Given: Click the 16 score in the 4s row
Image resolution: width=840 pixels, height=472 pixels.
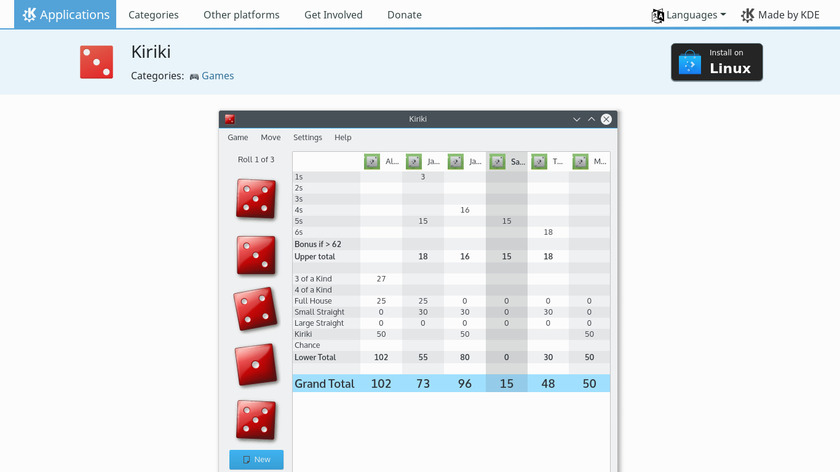Looking at the screenshot, I should pyautogui.click(x=464, y=210).
